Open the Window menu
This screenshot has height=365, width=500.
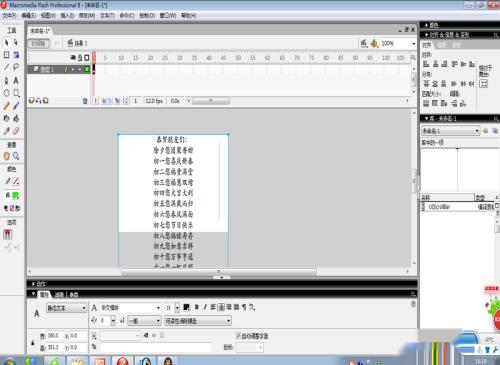coord(168,15)
